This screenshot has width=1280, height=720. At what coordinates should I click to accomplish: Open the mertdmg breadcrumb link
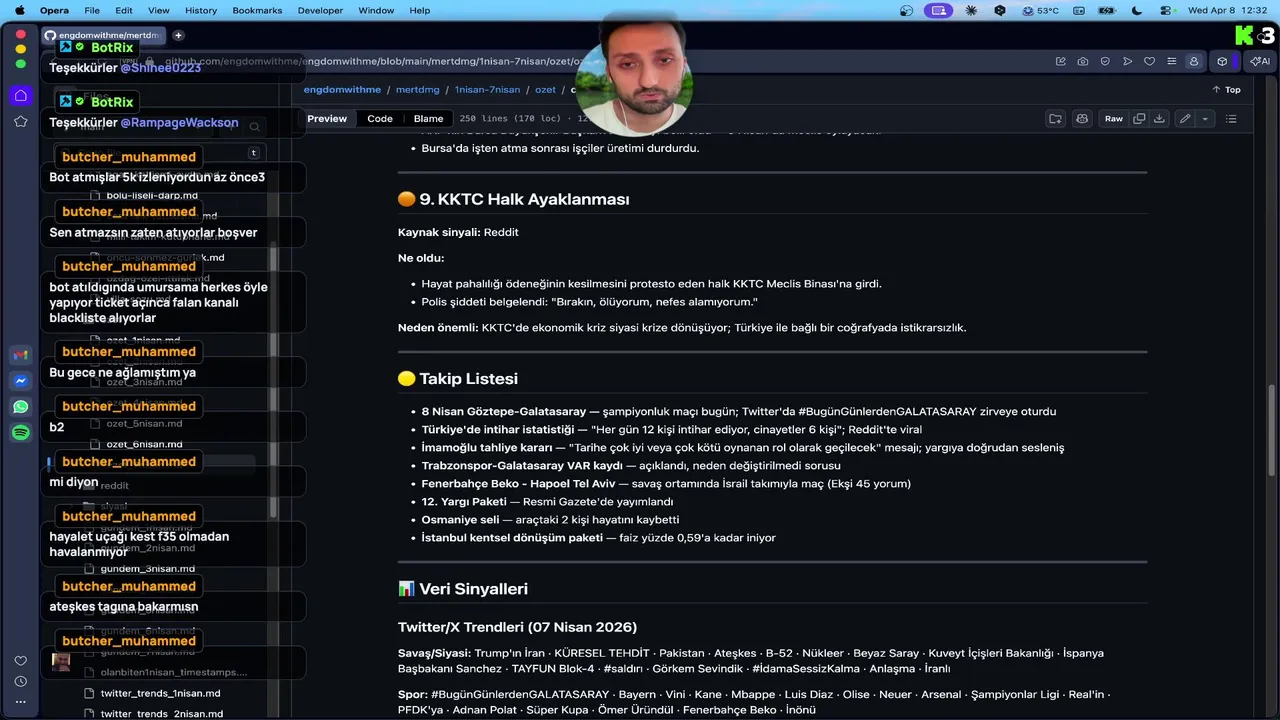[x=417, y=89]
